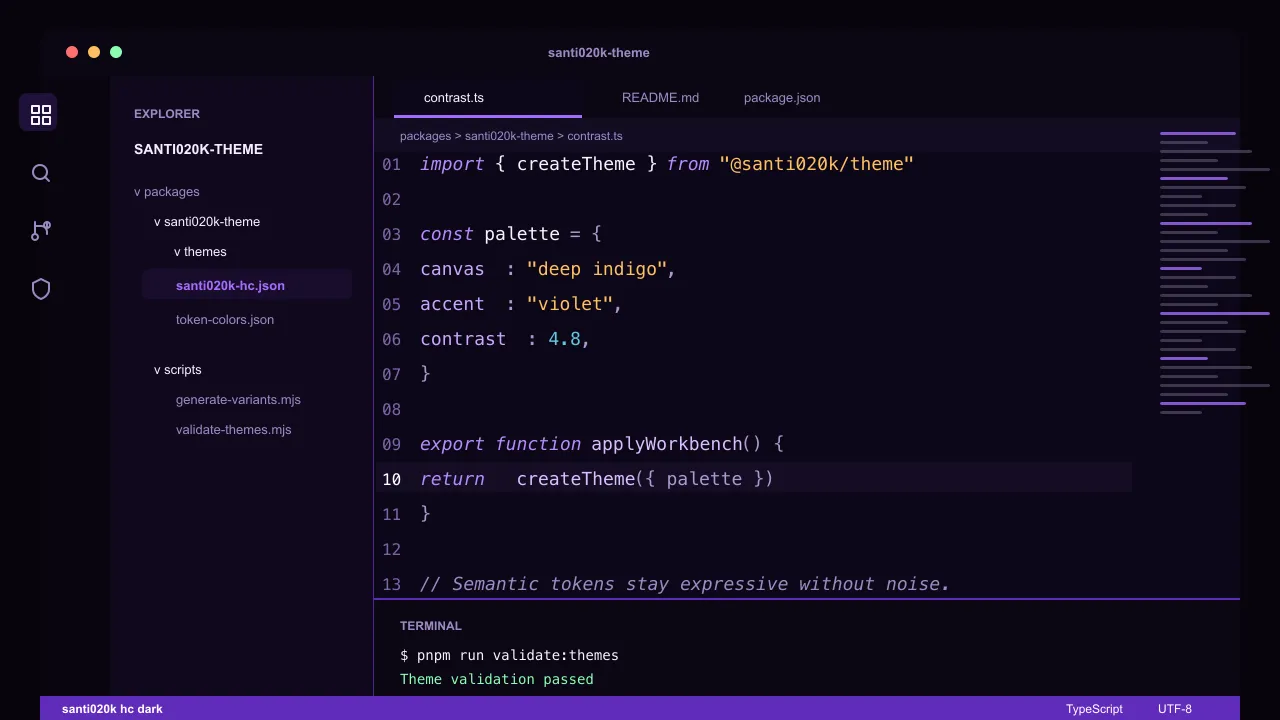Screen dimensions: 1280x720
Task: Click packages in breadcrumb path
Action: tap(425, 136)
